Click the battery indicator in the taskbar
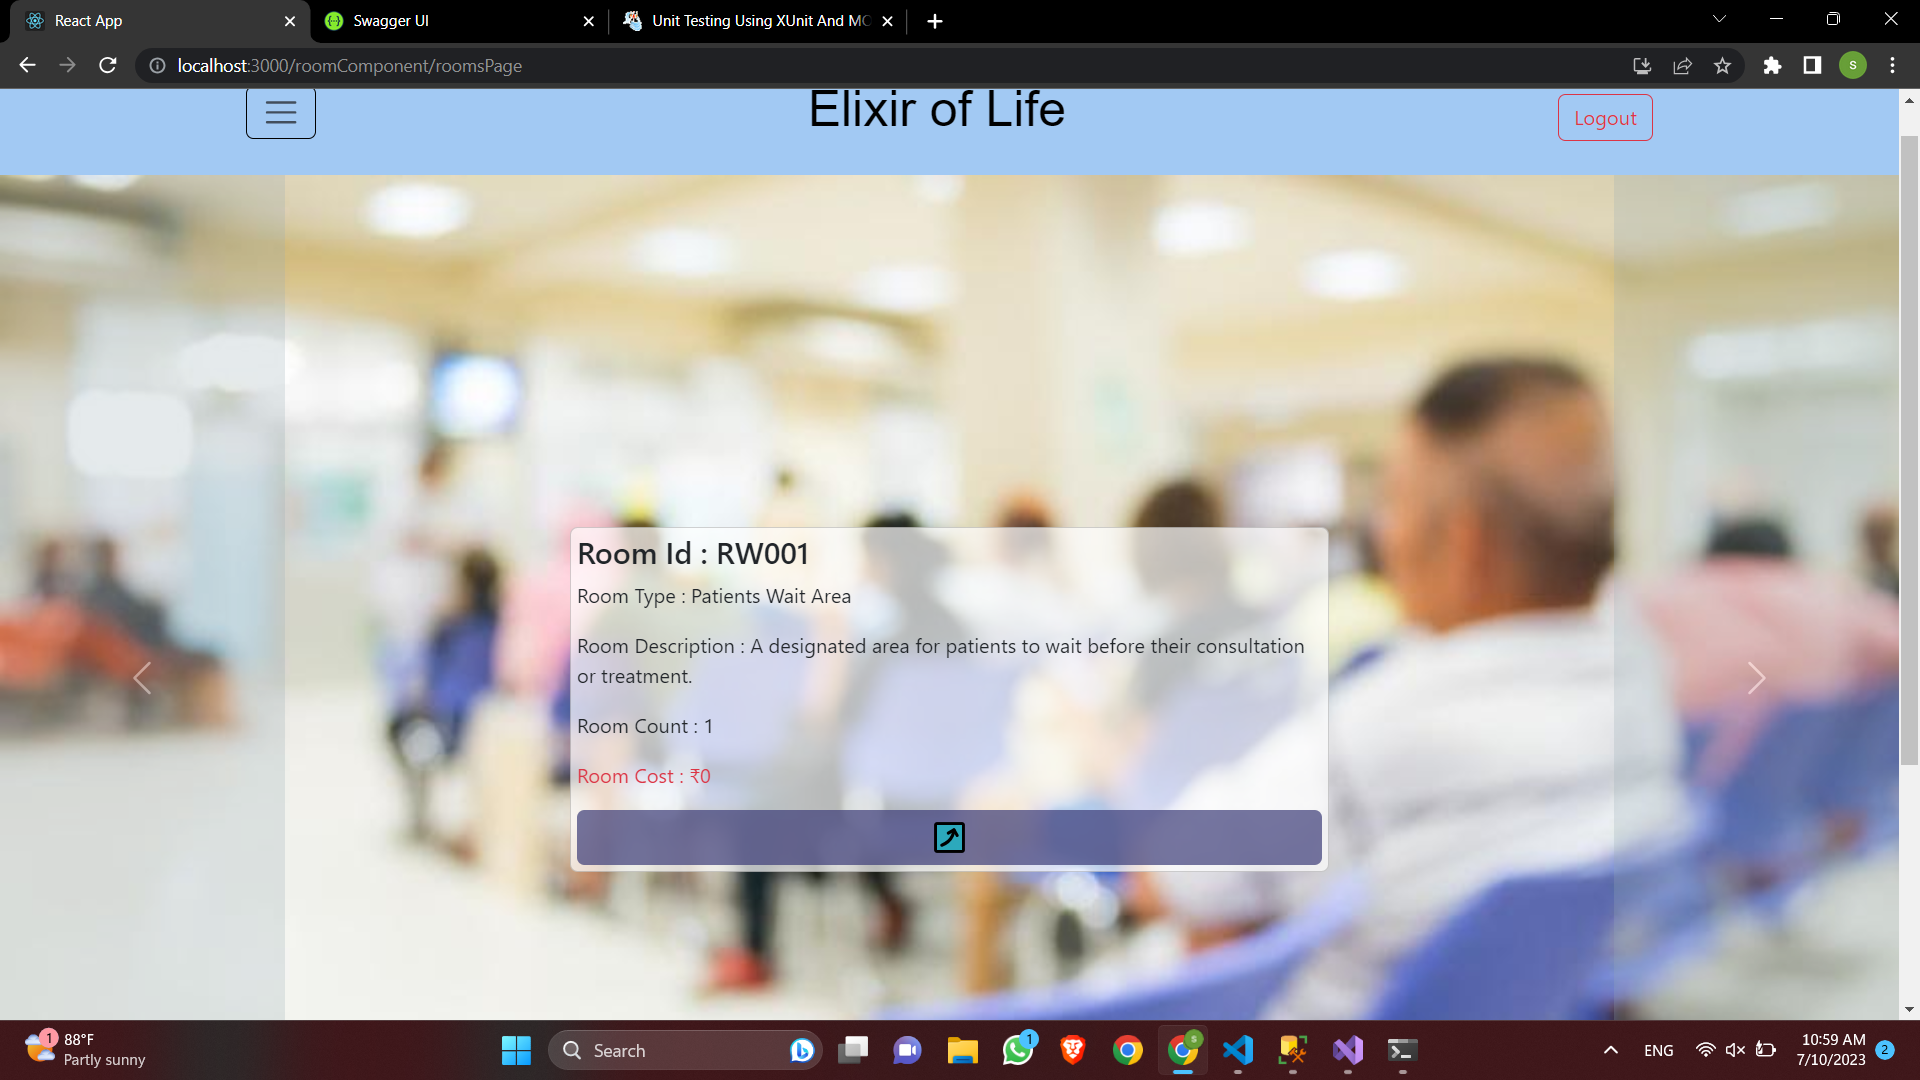This screenshot has width=1920, height=1080. [x=1765, y=1050]
